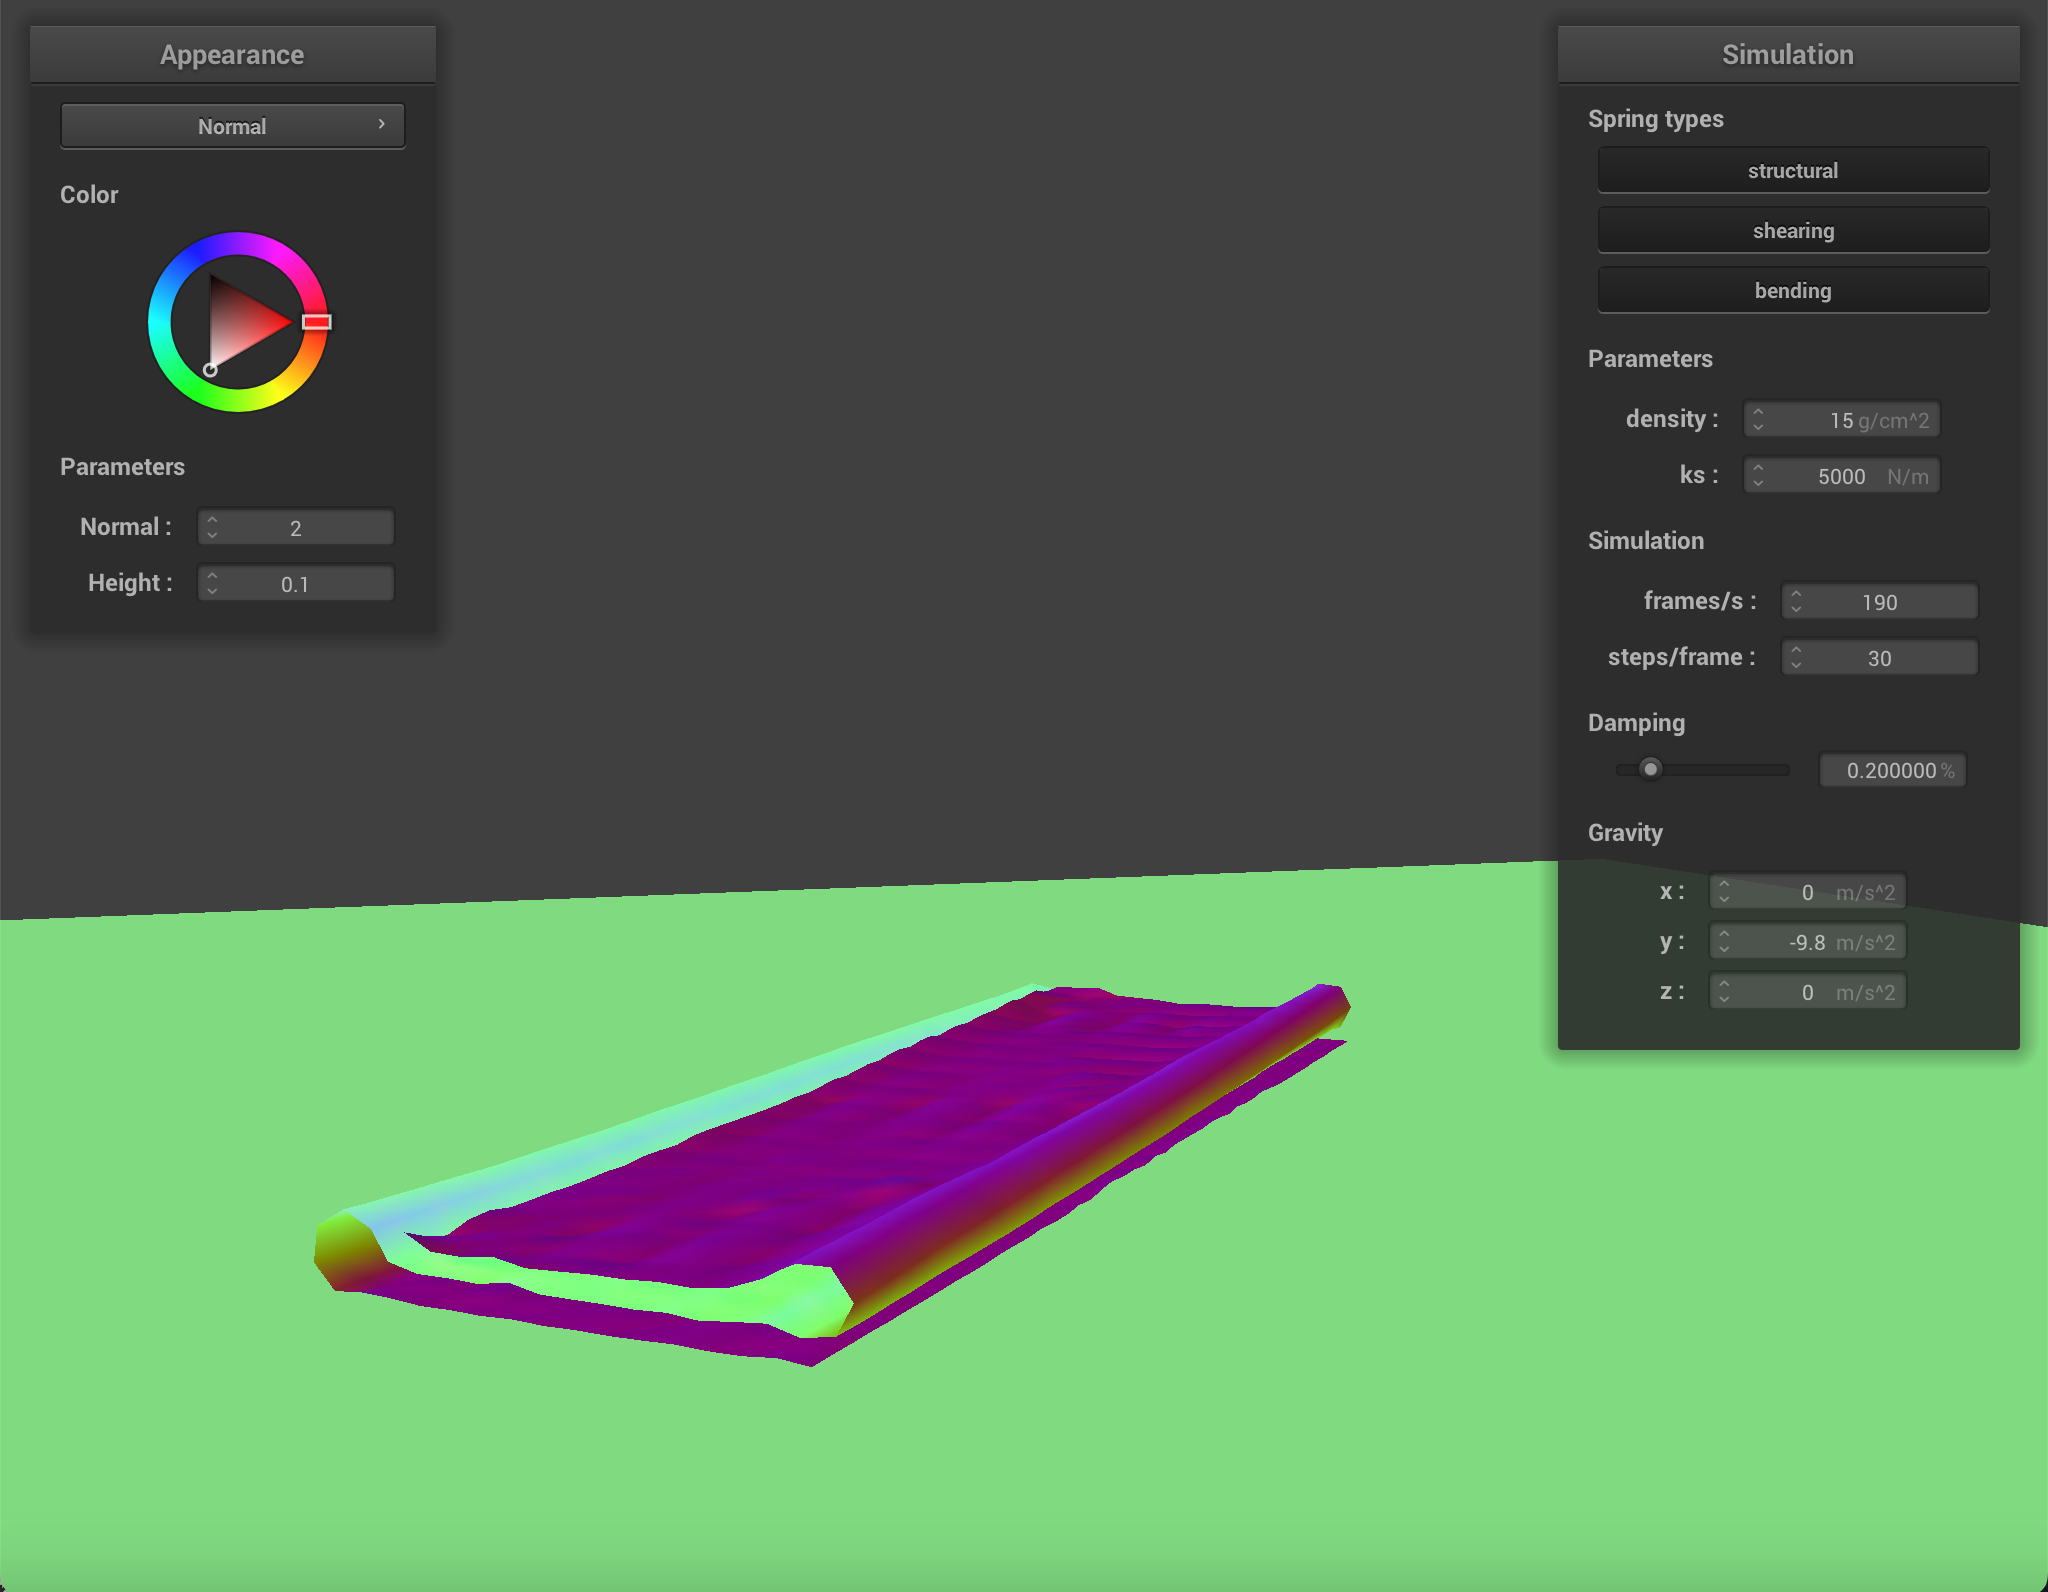Viewport: 2048px width, 1592px height.
Task: Click the 'Damping' section label
Action: (x=1636, y=723)
